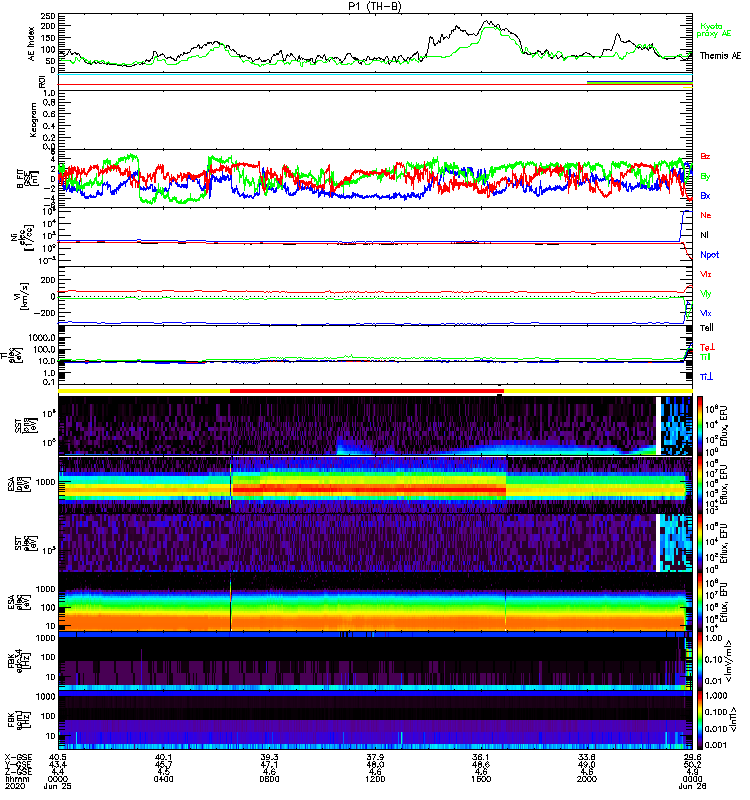Click the green "By" legend label
Image resolution: width=750 pixels, height=800 pixels.
tap(705, 177)
